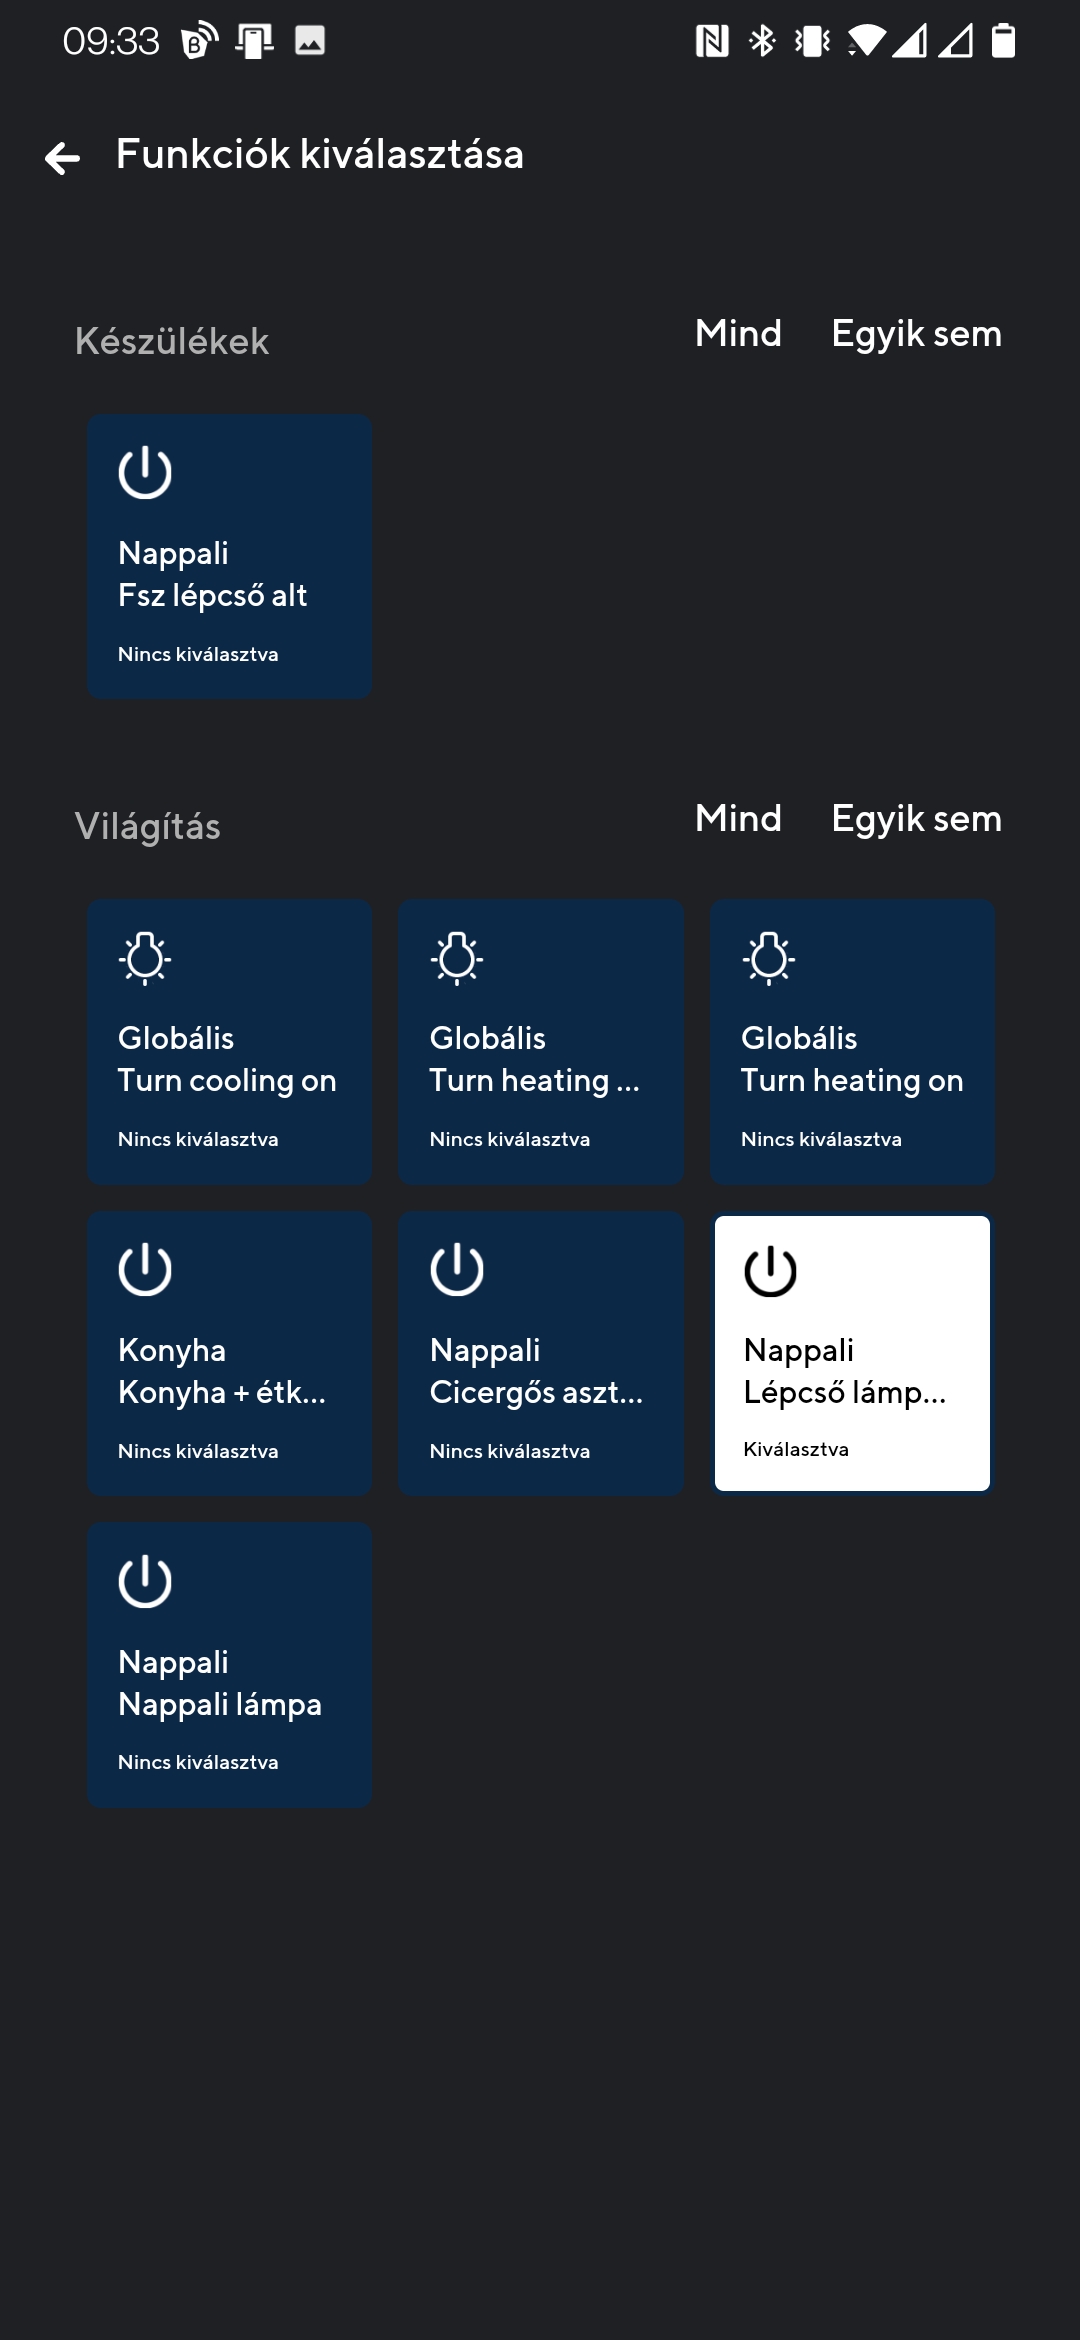Click the black power icon on the white tile

770,1271
